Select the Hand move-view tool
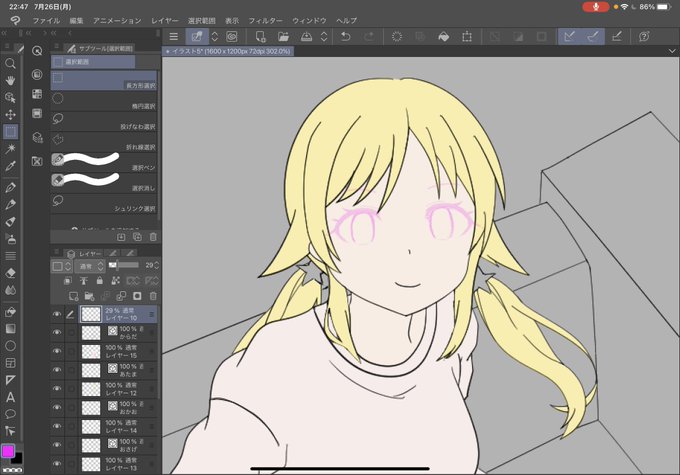 point(10,81)
